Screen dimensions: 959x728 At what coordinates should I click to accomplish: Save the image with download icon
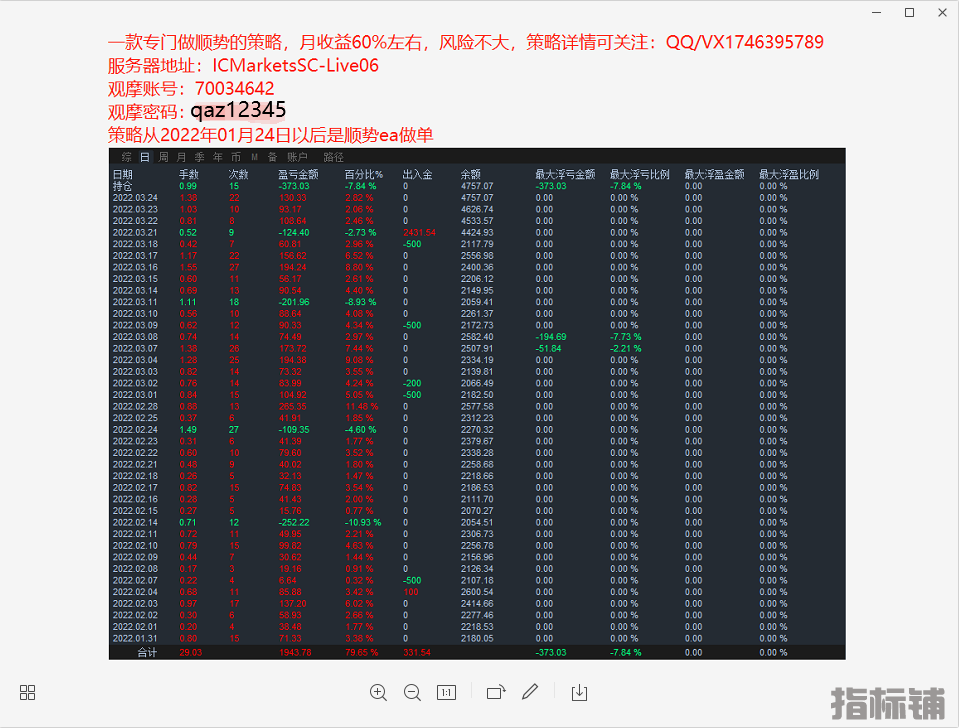(579, 692)
